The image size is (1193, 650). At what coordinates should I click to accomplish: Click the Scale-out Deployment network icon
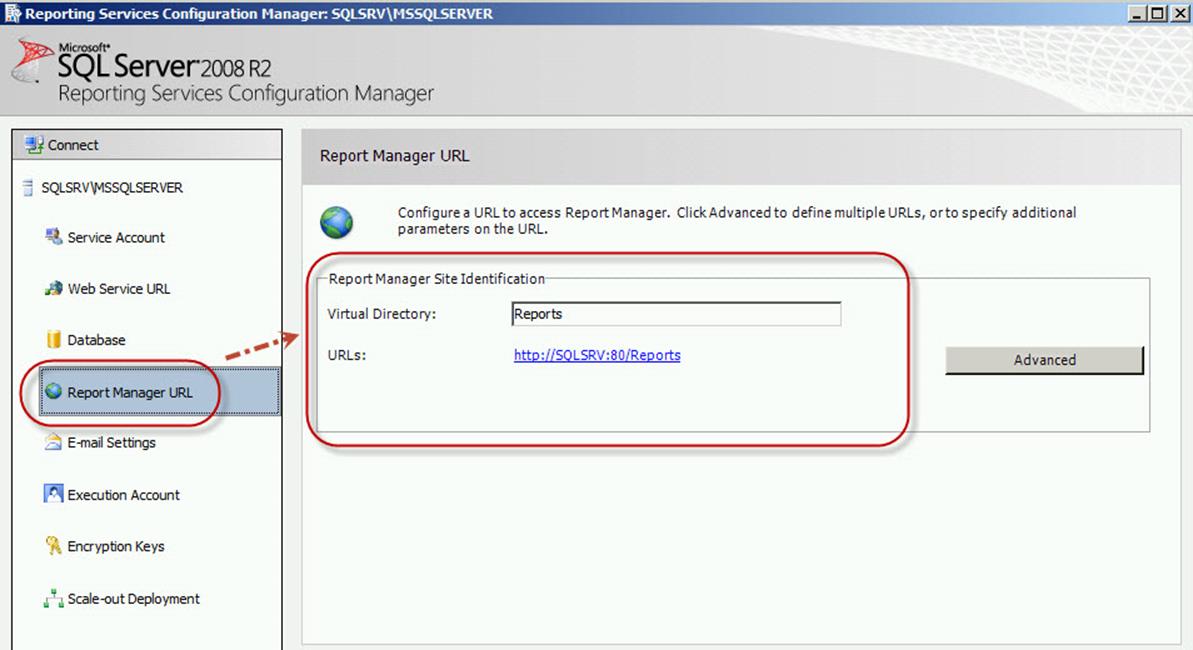click(x=53, y=598)
